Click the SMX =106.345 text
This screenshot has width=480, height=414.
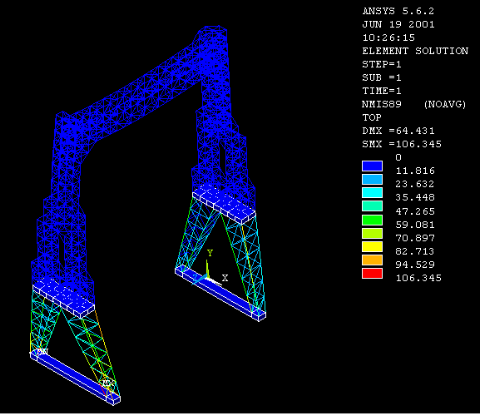(x=402, y=144)
